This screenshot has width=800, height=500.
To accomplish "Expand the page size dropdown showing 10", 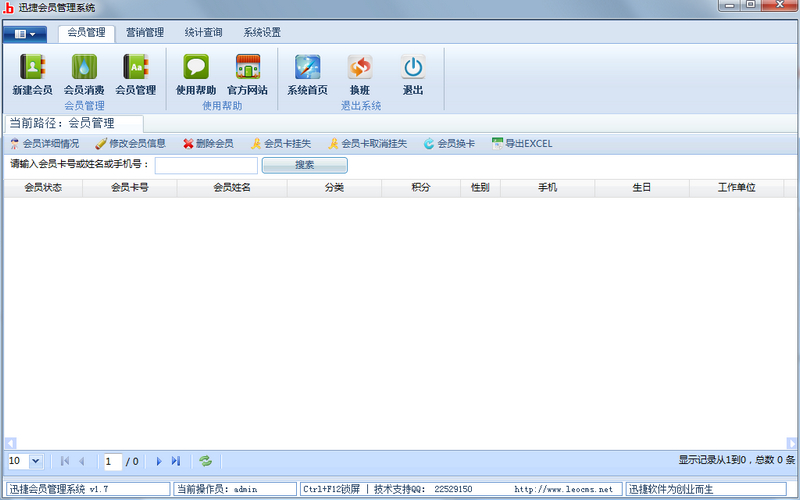I will coord(35,461).
